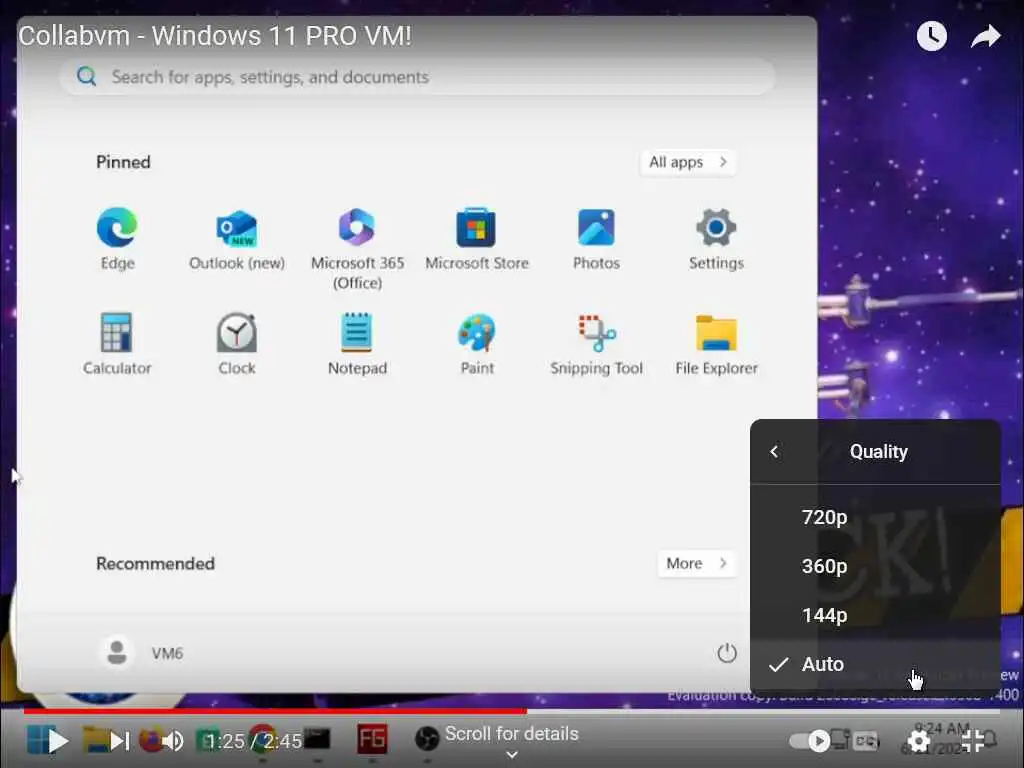
Task: Expand More recommended items
Action: tap(696, 563)
